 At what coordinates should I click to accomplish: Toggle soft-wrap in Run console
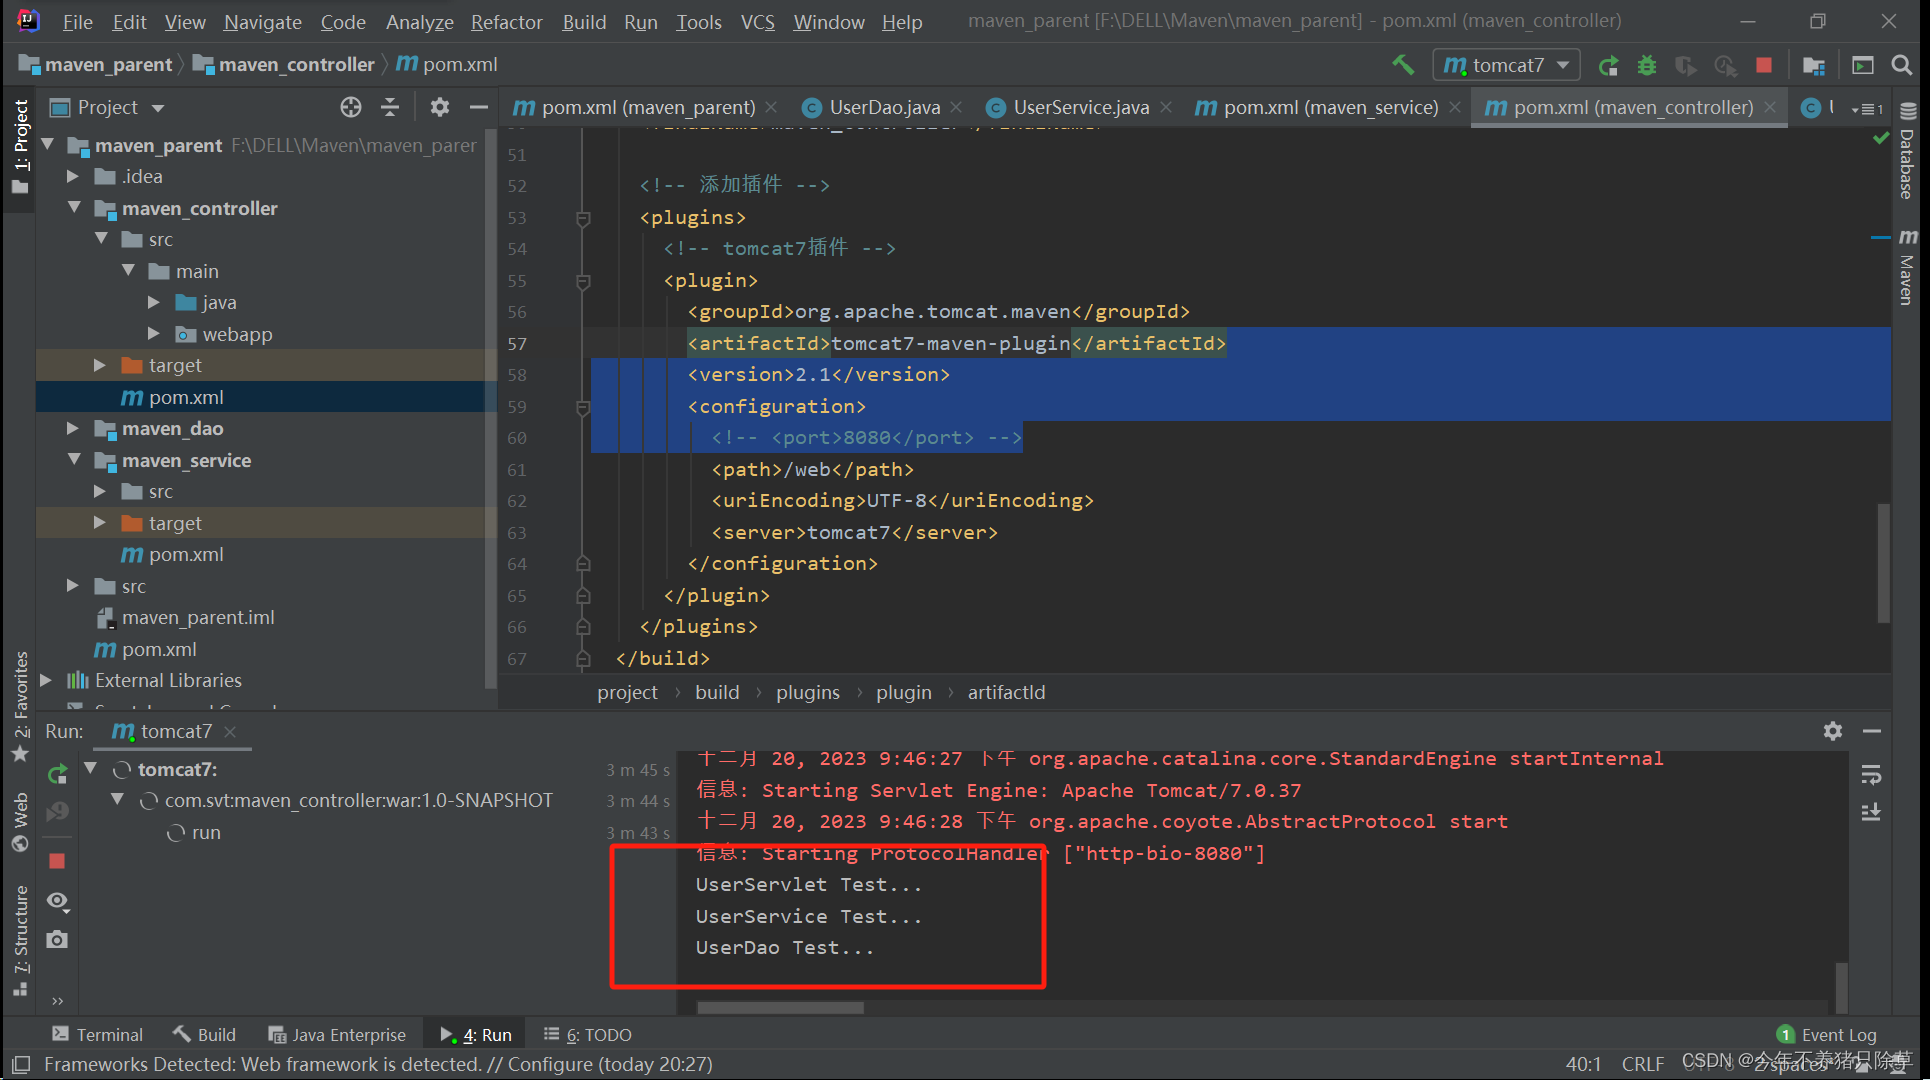tap(1871, 775)
